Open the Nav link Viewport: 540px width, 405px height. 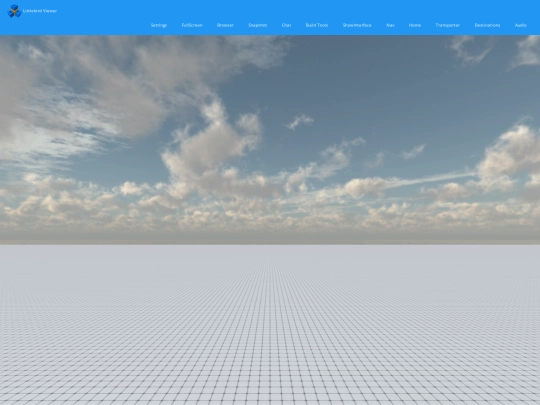391,25
